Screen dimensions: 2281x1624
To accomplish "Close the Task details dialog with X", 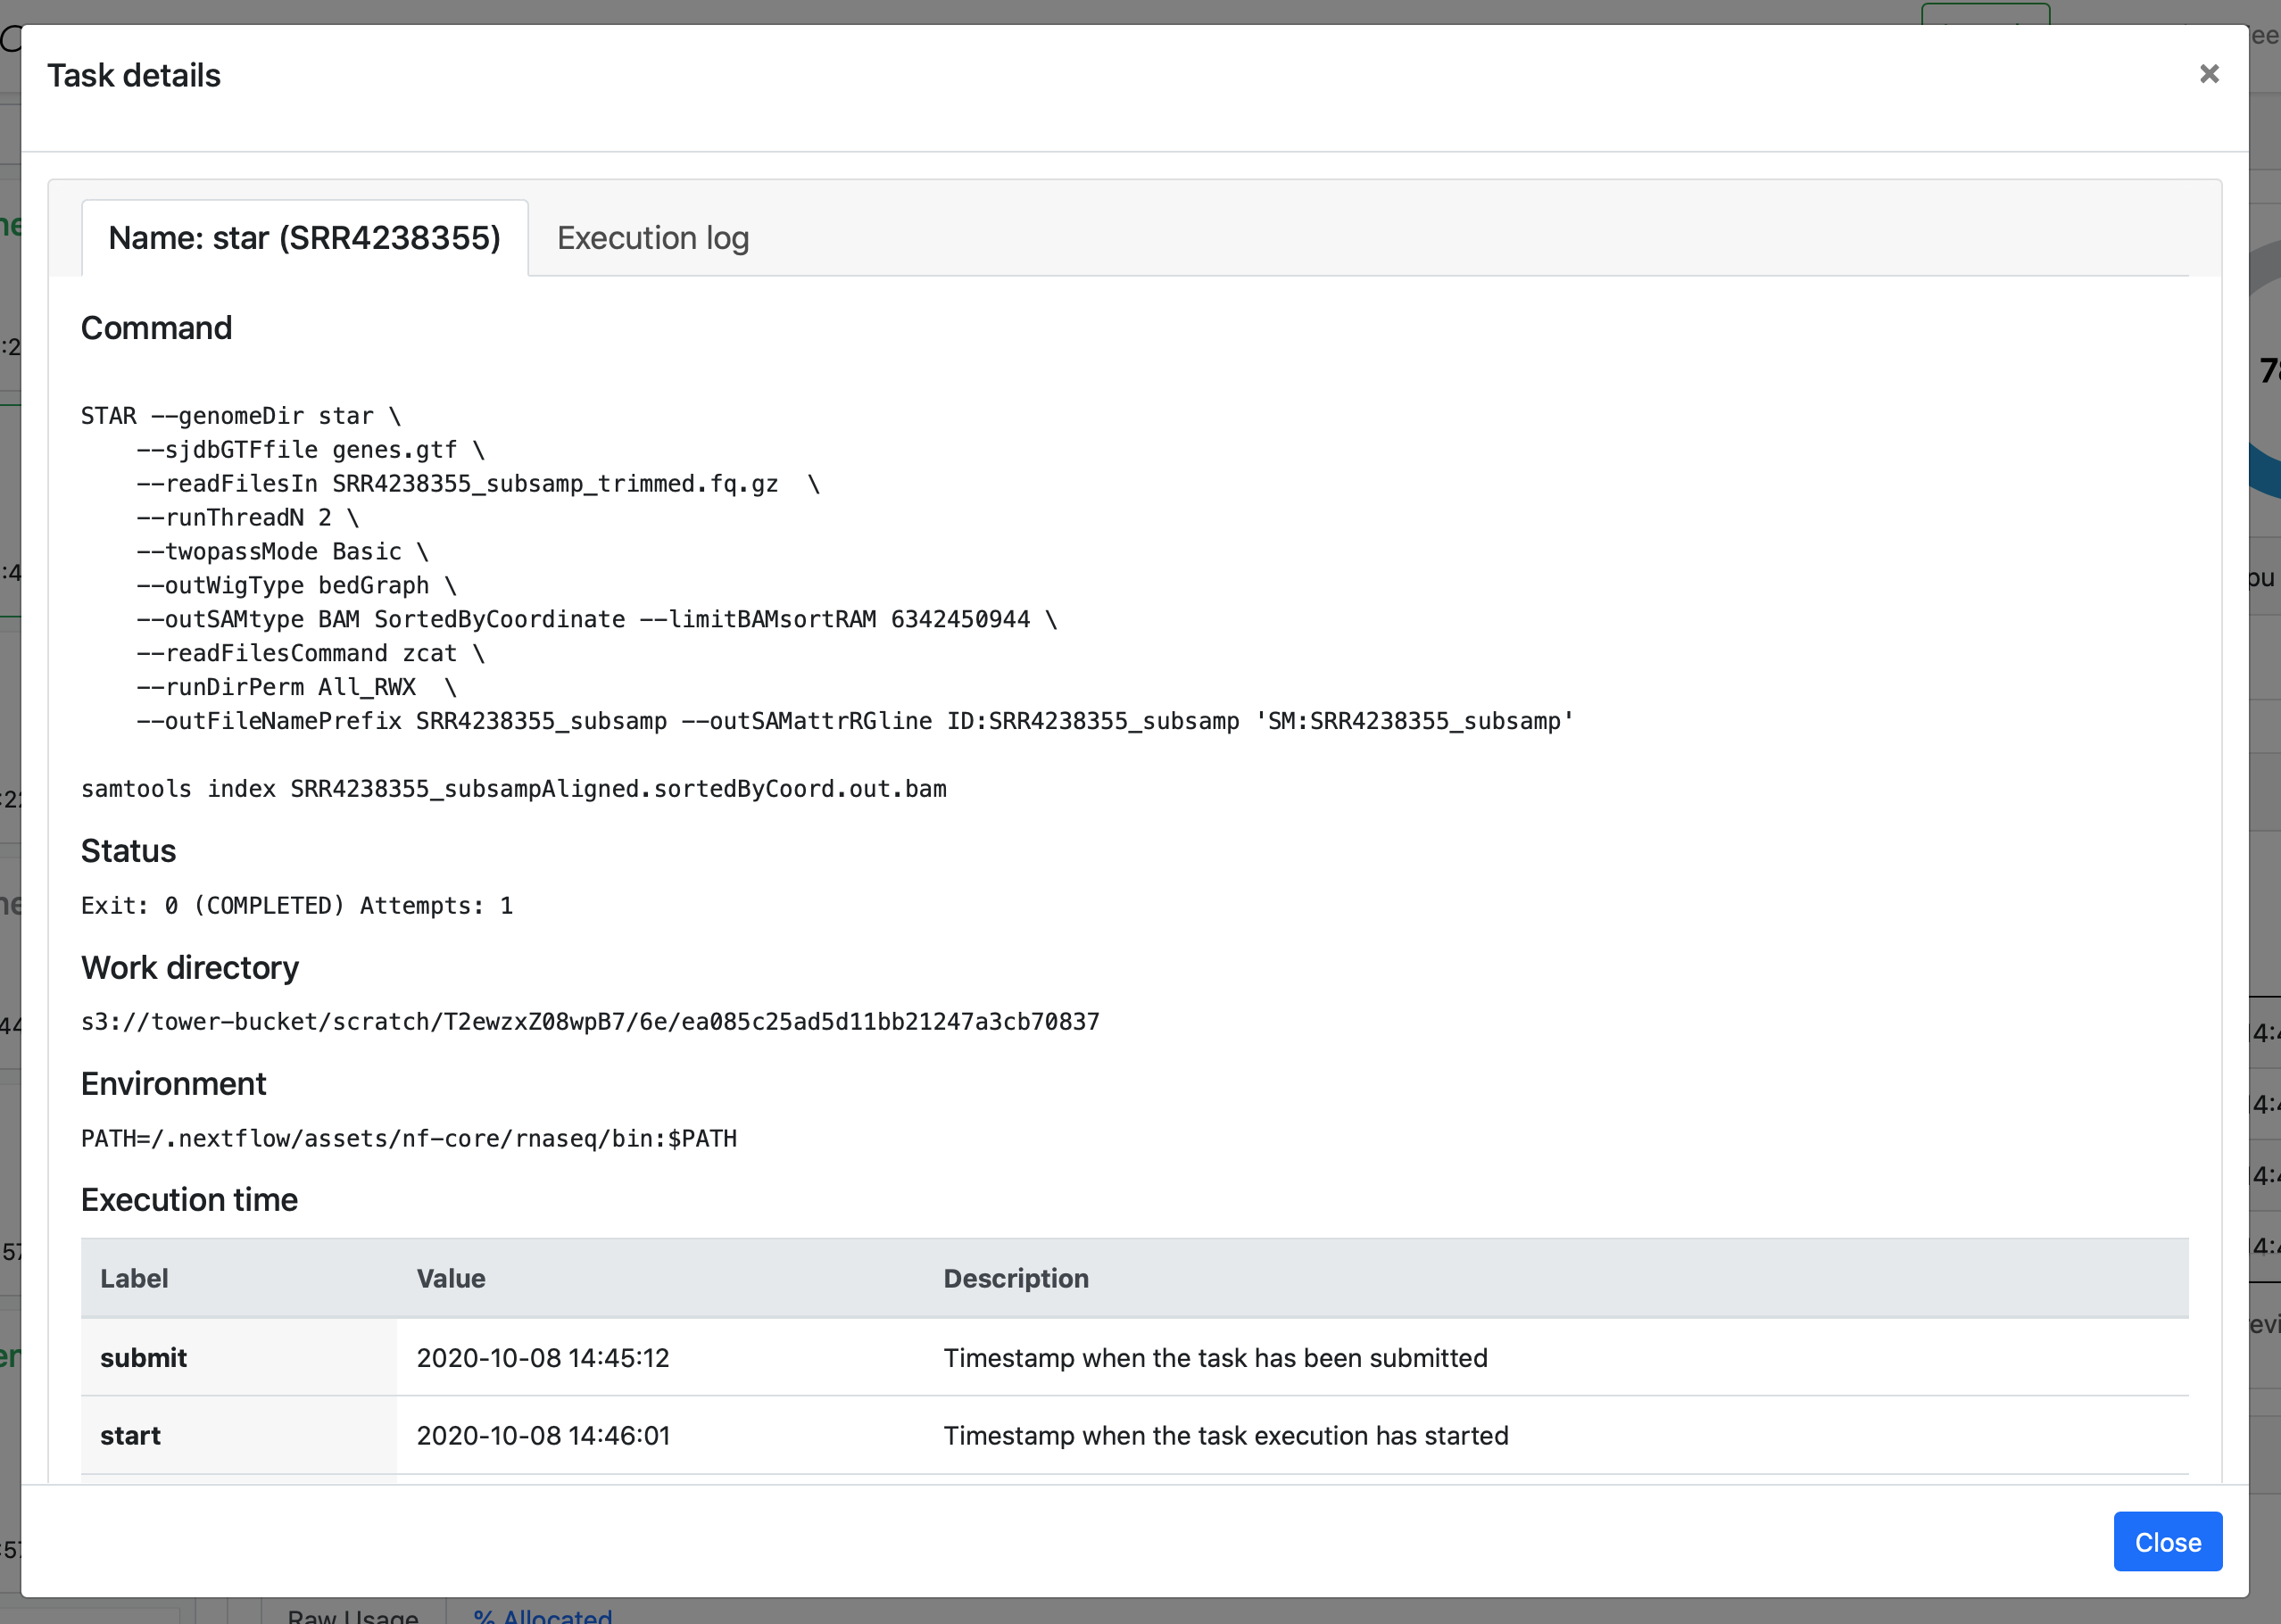I will click(x=2208, y=74).
